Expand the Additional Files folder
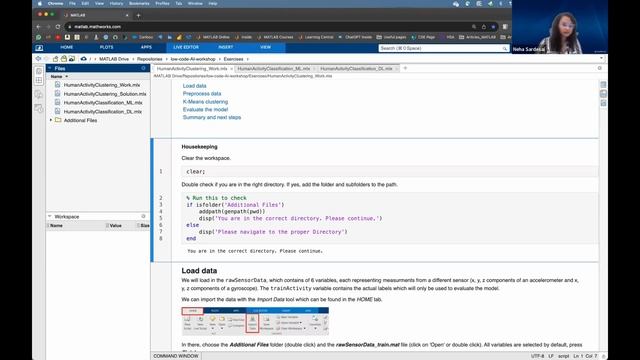This screenshot has height=360, width=640. click(x=51, y=120)
